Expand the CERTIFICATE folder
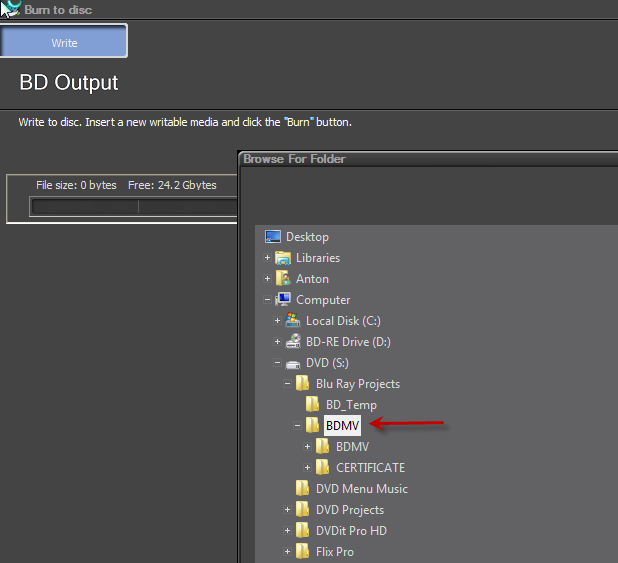Image resolution: width=618 pixels, height=563 pixels. [307, 467]
